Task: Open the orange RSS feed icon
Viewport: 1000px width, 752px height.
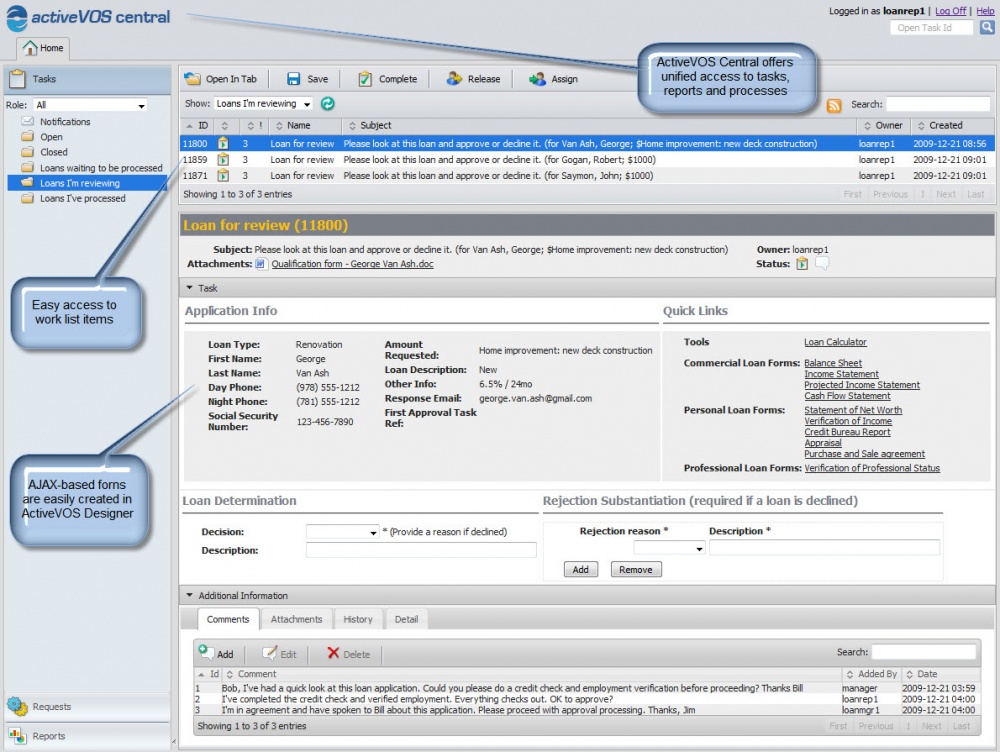Action: pos(834,105)
